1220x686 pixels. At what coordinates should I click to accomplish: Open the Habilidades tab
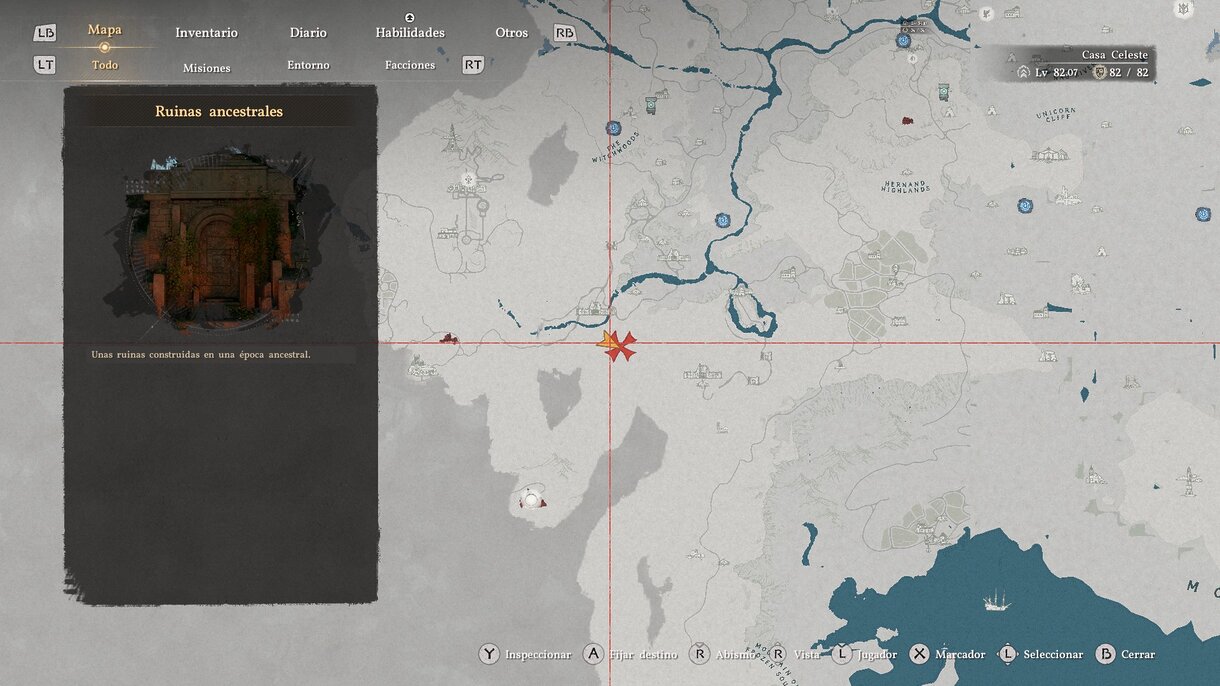(410, 33)
